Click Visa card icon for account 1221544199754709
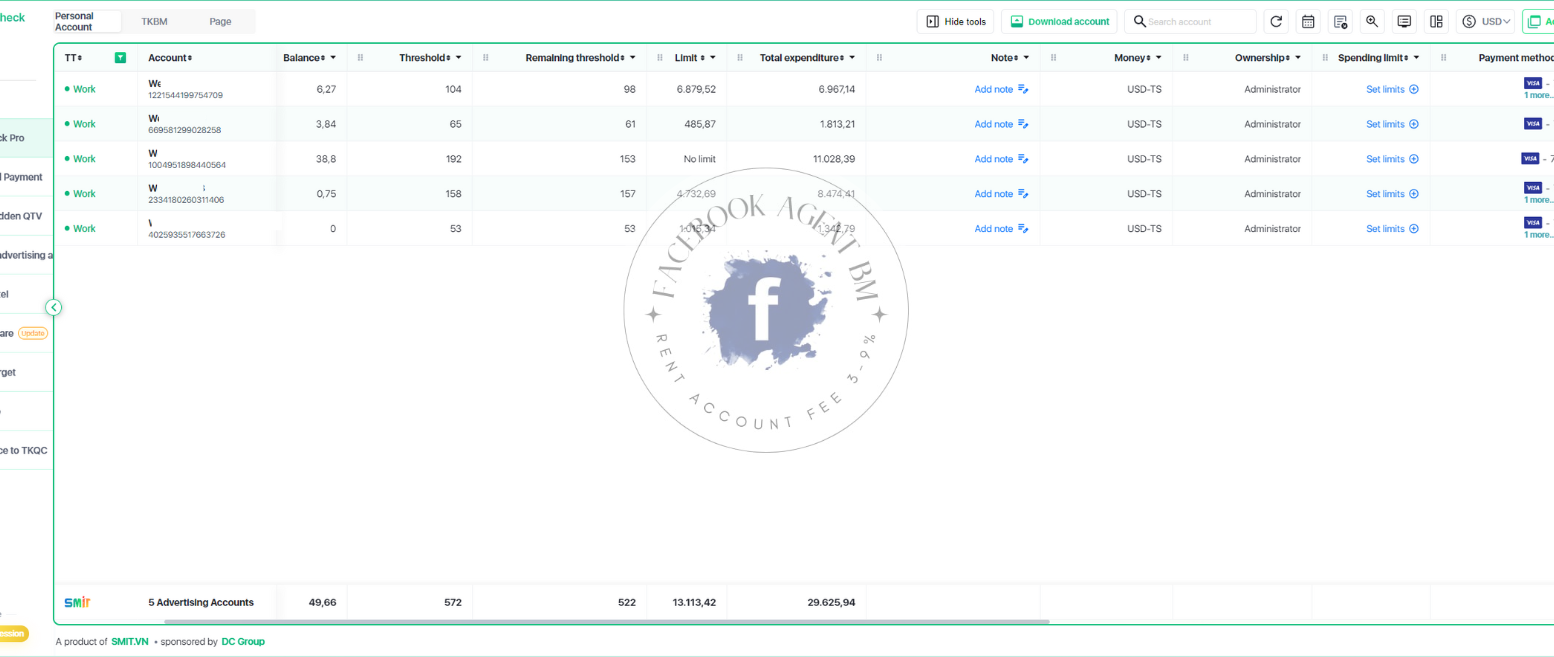The height and width of the screenshot is (657, 1554). click(1533, 83)
